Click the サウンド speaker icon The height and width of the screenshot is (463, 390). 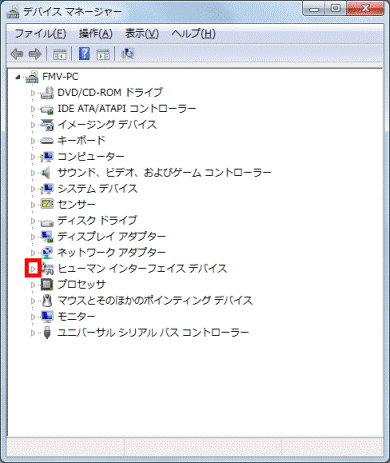coord(46,173)
